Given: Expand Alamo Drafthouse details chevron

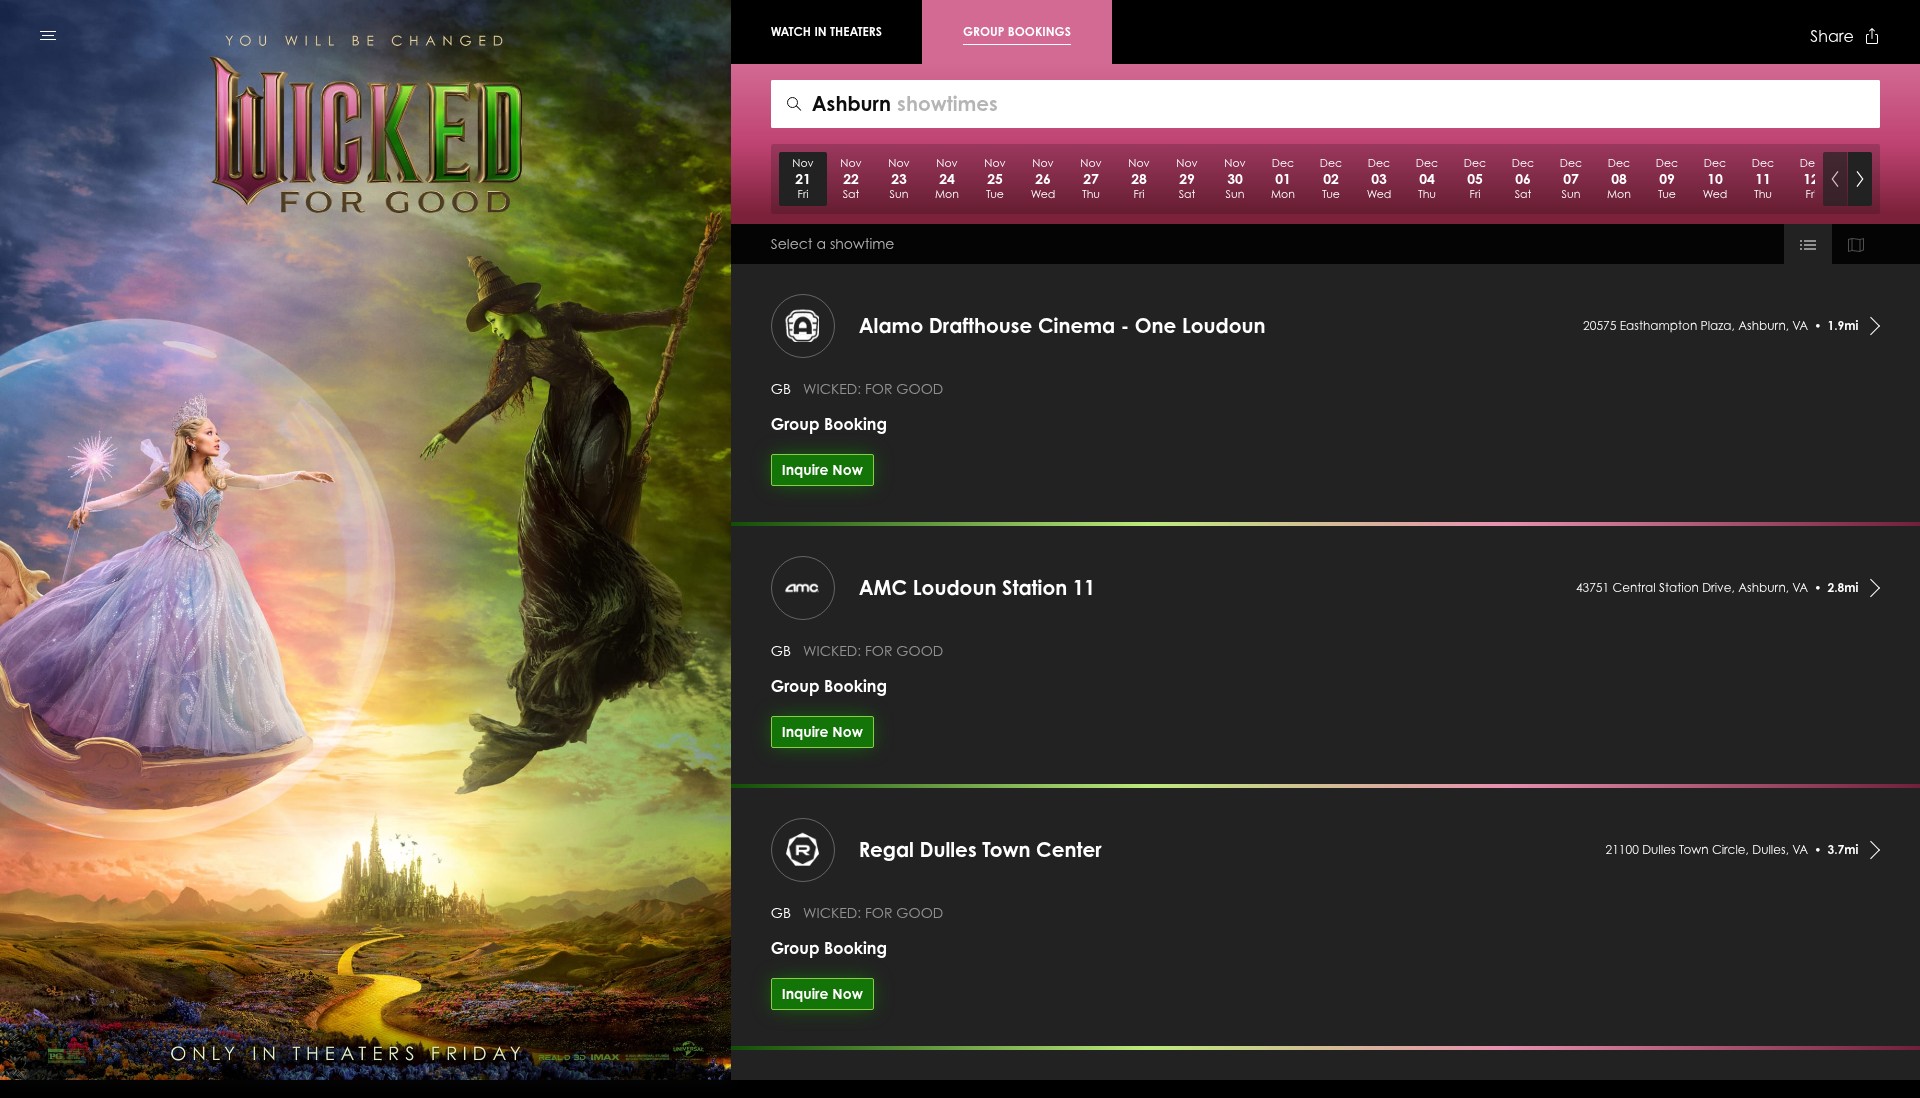Looking at the screenshot, I should (1875, 326).
